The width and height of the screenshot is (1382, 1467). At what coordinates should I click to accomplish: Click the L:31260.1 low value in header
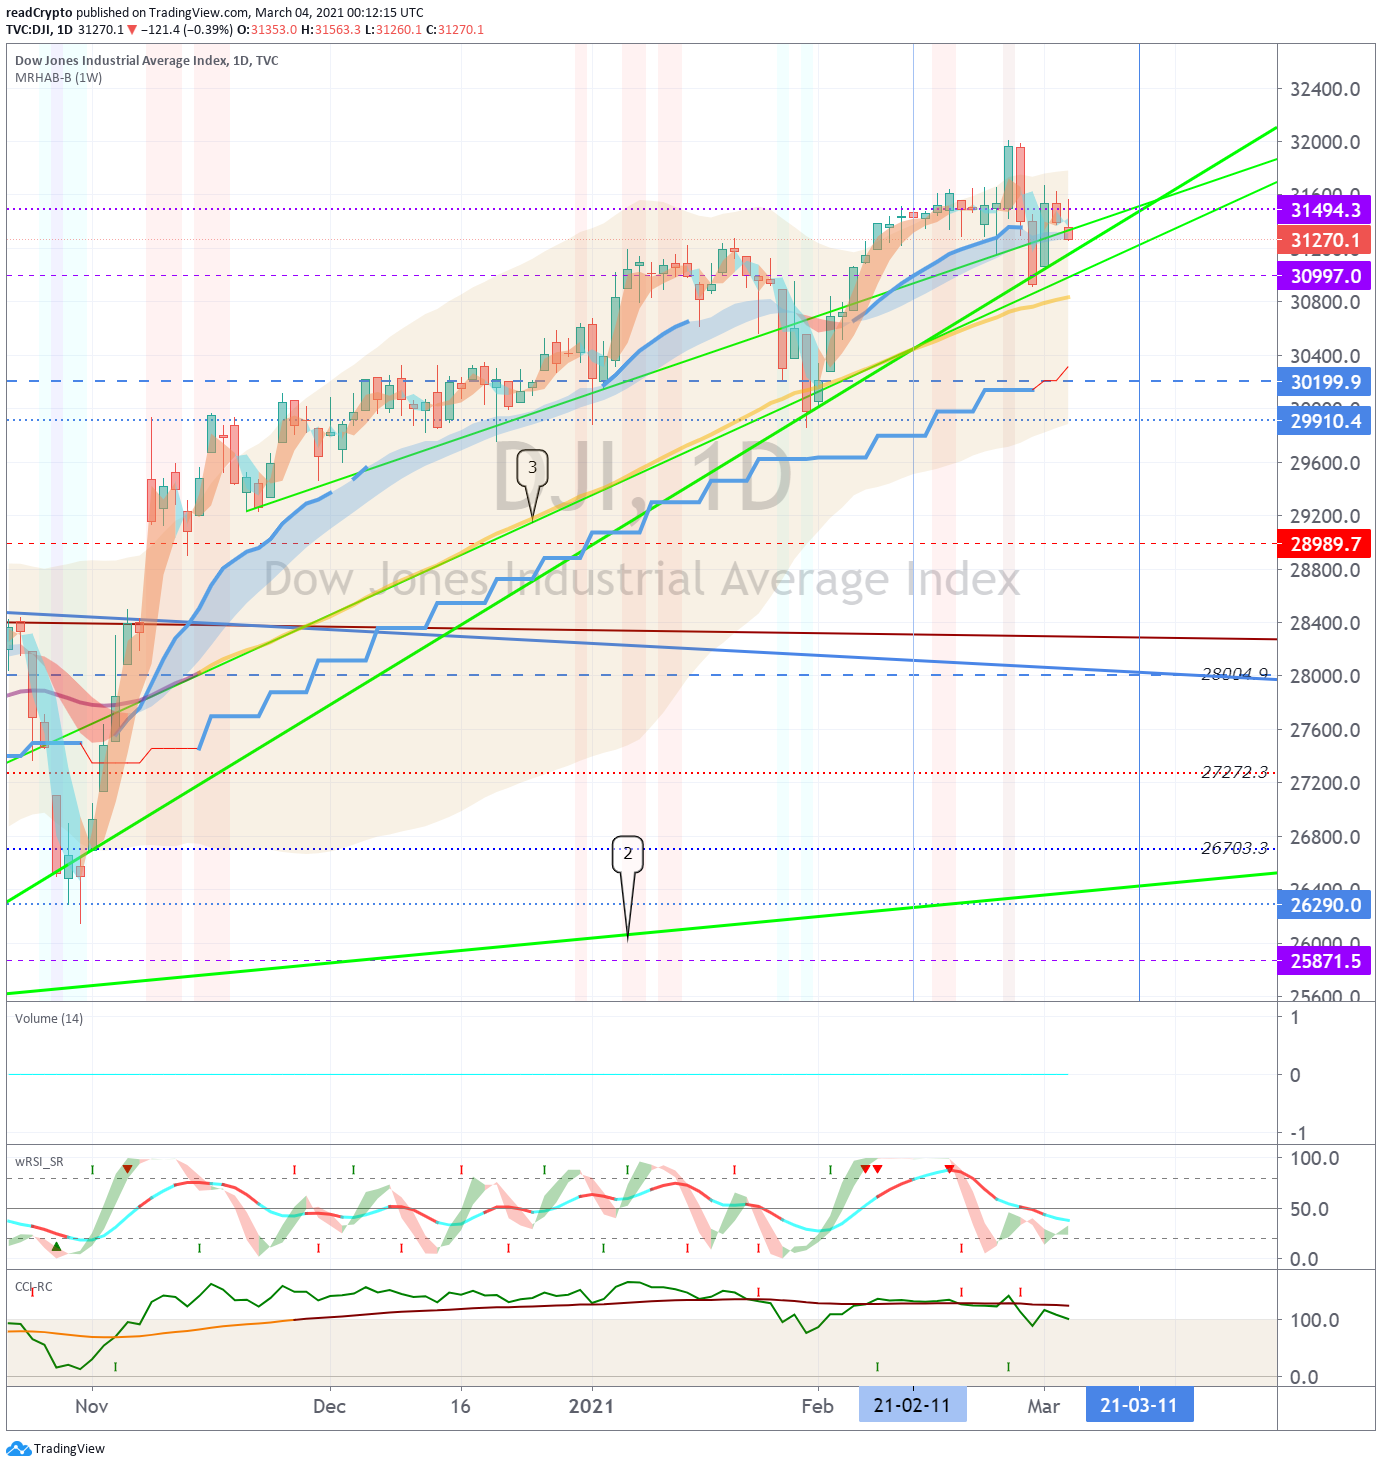(x=393, y=30)
